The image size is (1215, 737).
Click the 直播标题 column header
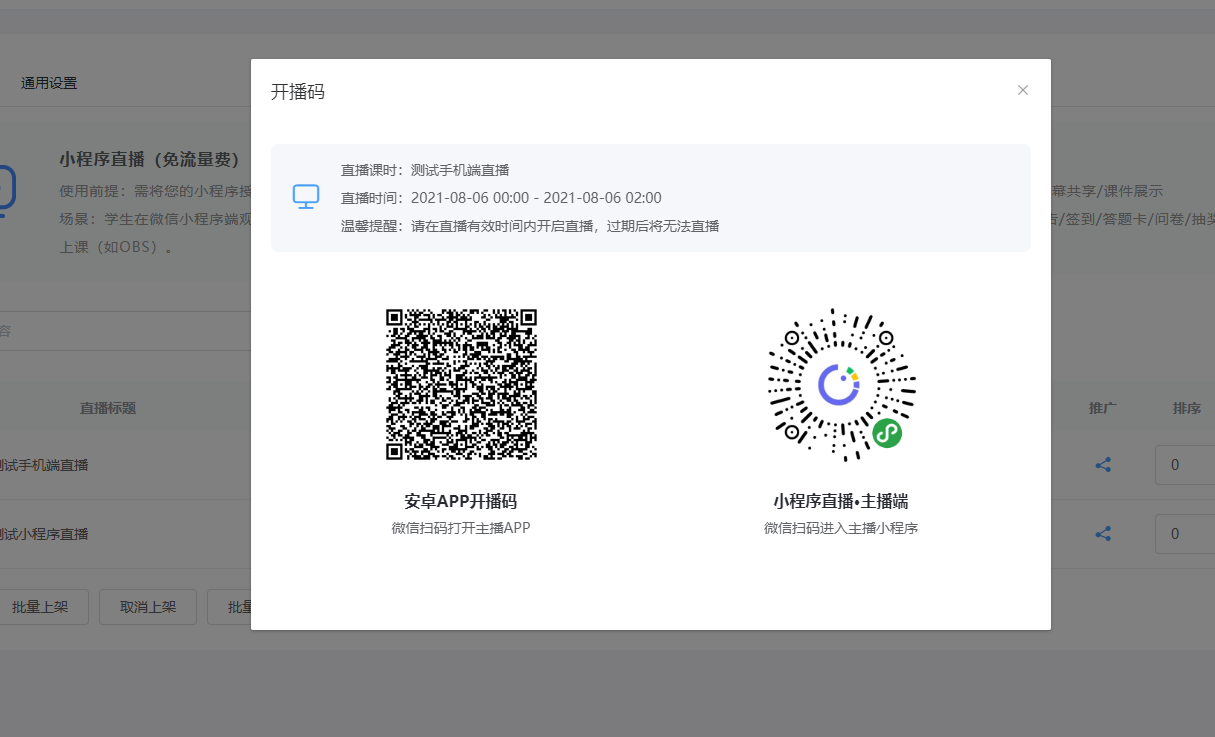[x=108, y=408]
